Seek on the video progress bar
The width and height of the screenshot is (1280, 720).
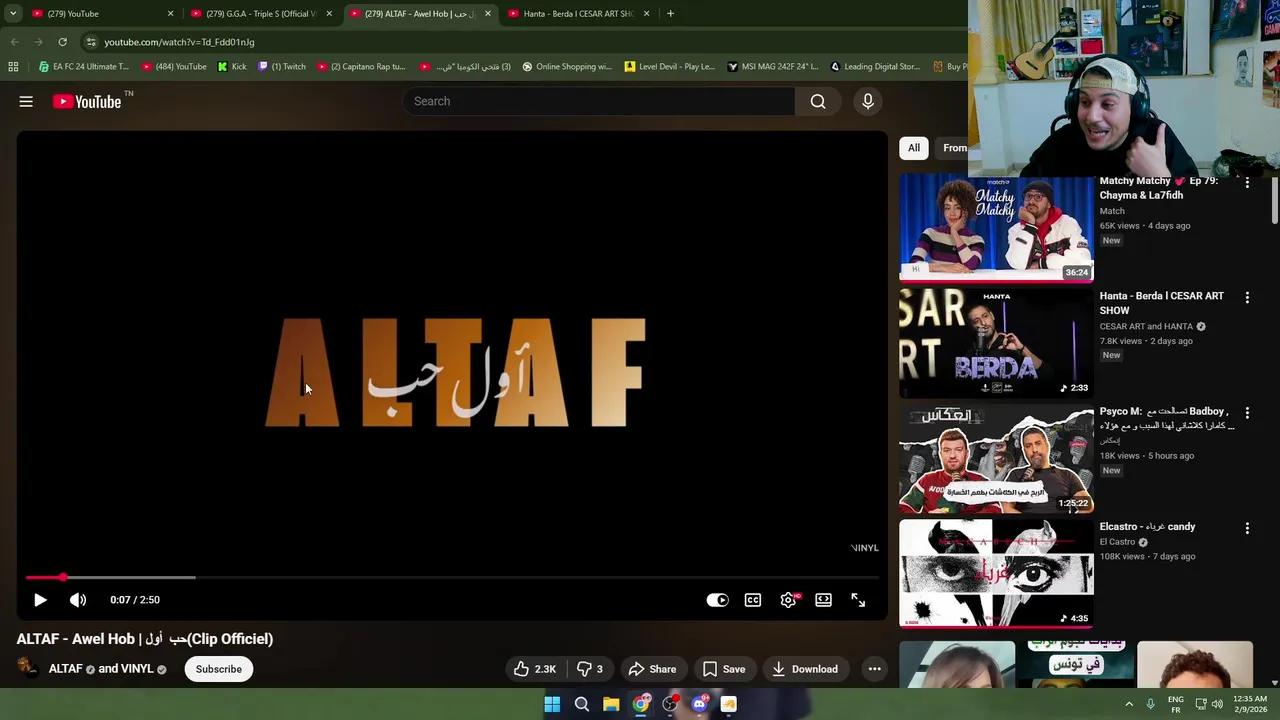(452, 577)
